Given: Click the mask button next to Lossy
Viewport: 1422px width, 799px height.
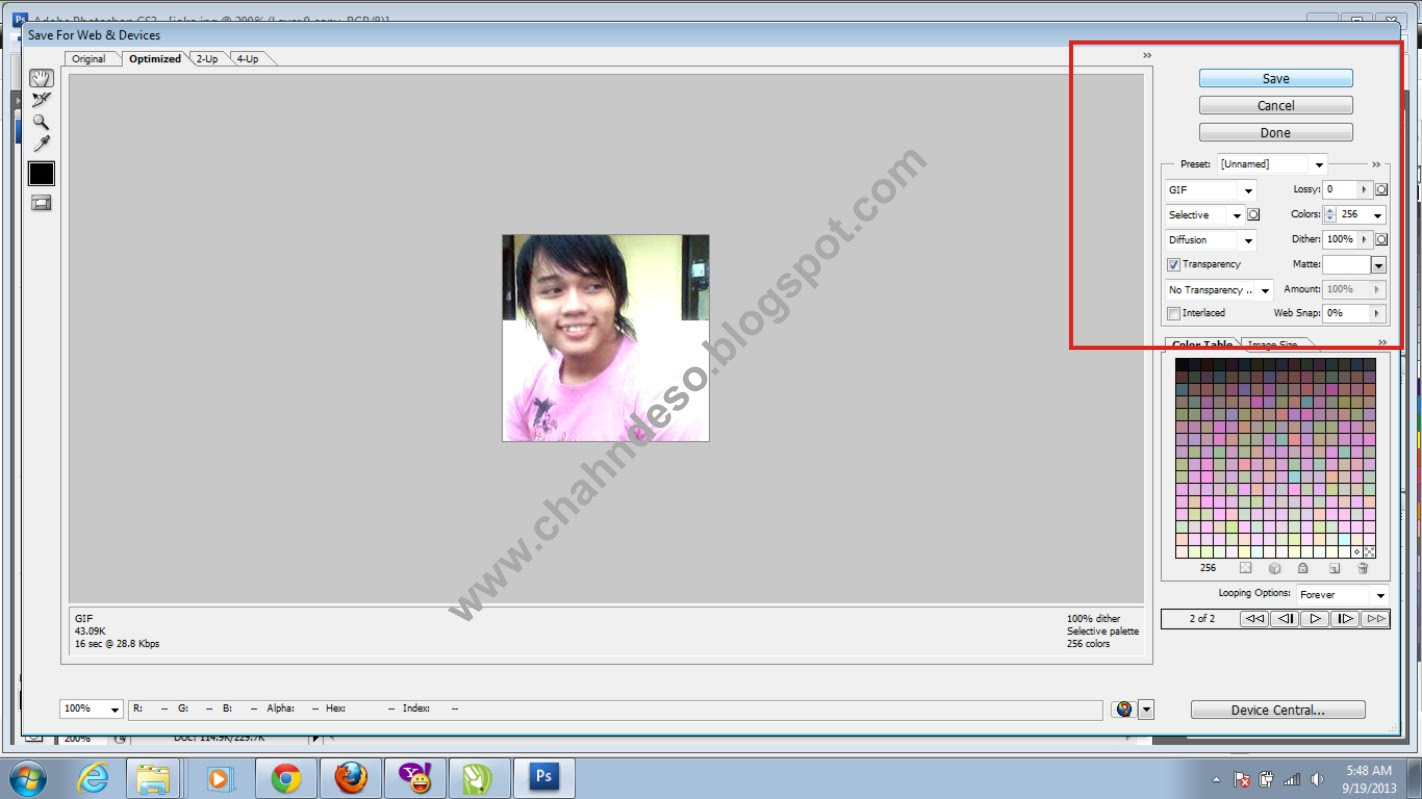Looking at the screenshot, I should [1381, 189].
